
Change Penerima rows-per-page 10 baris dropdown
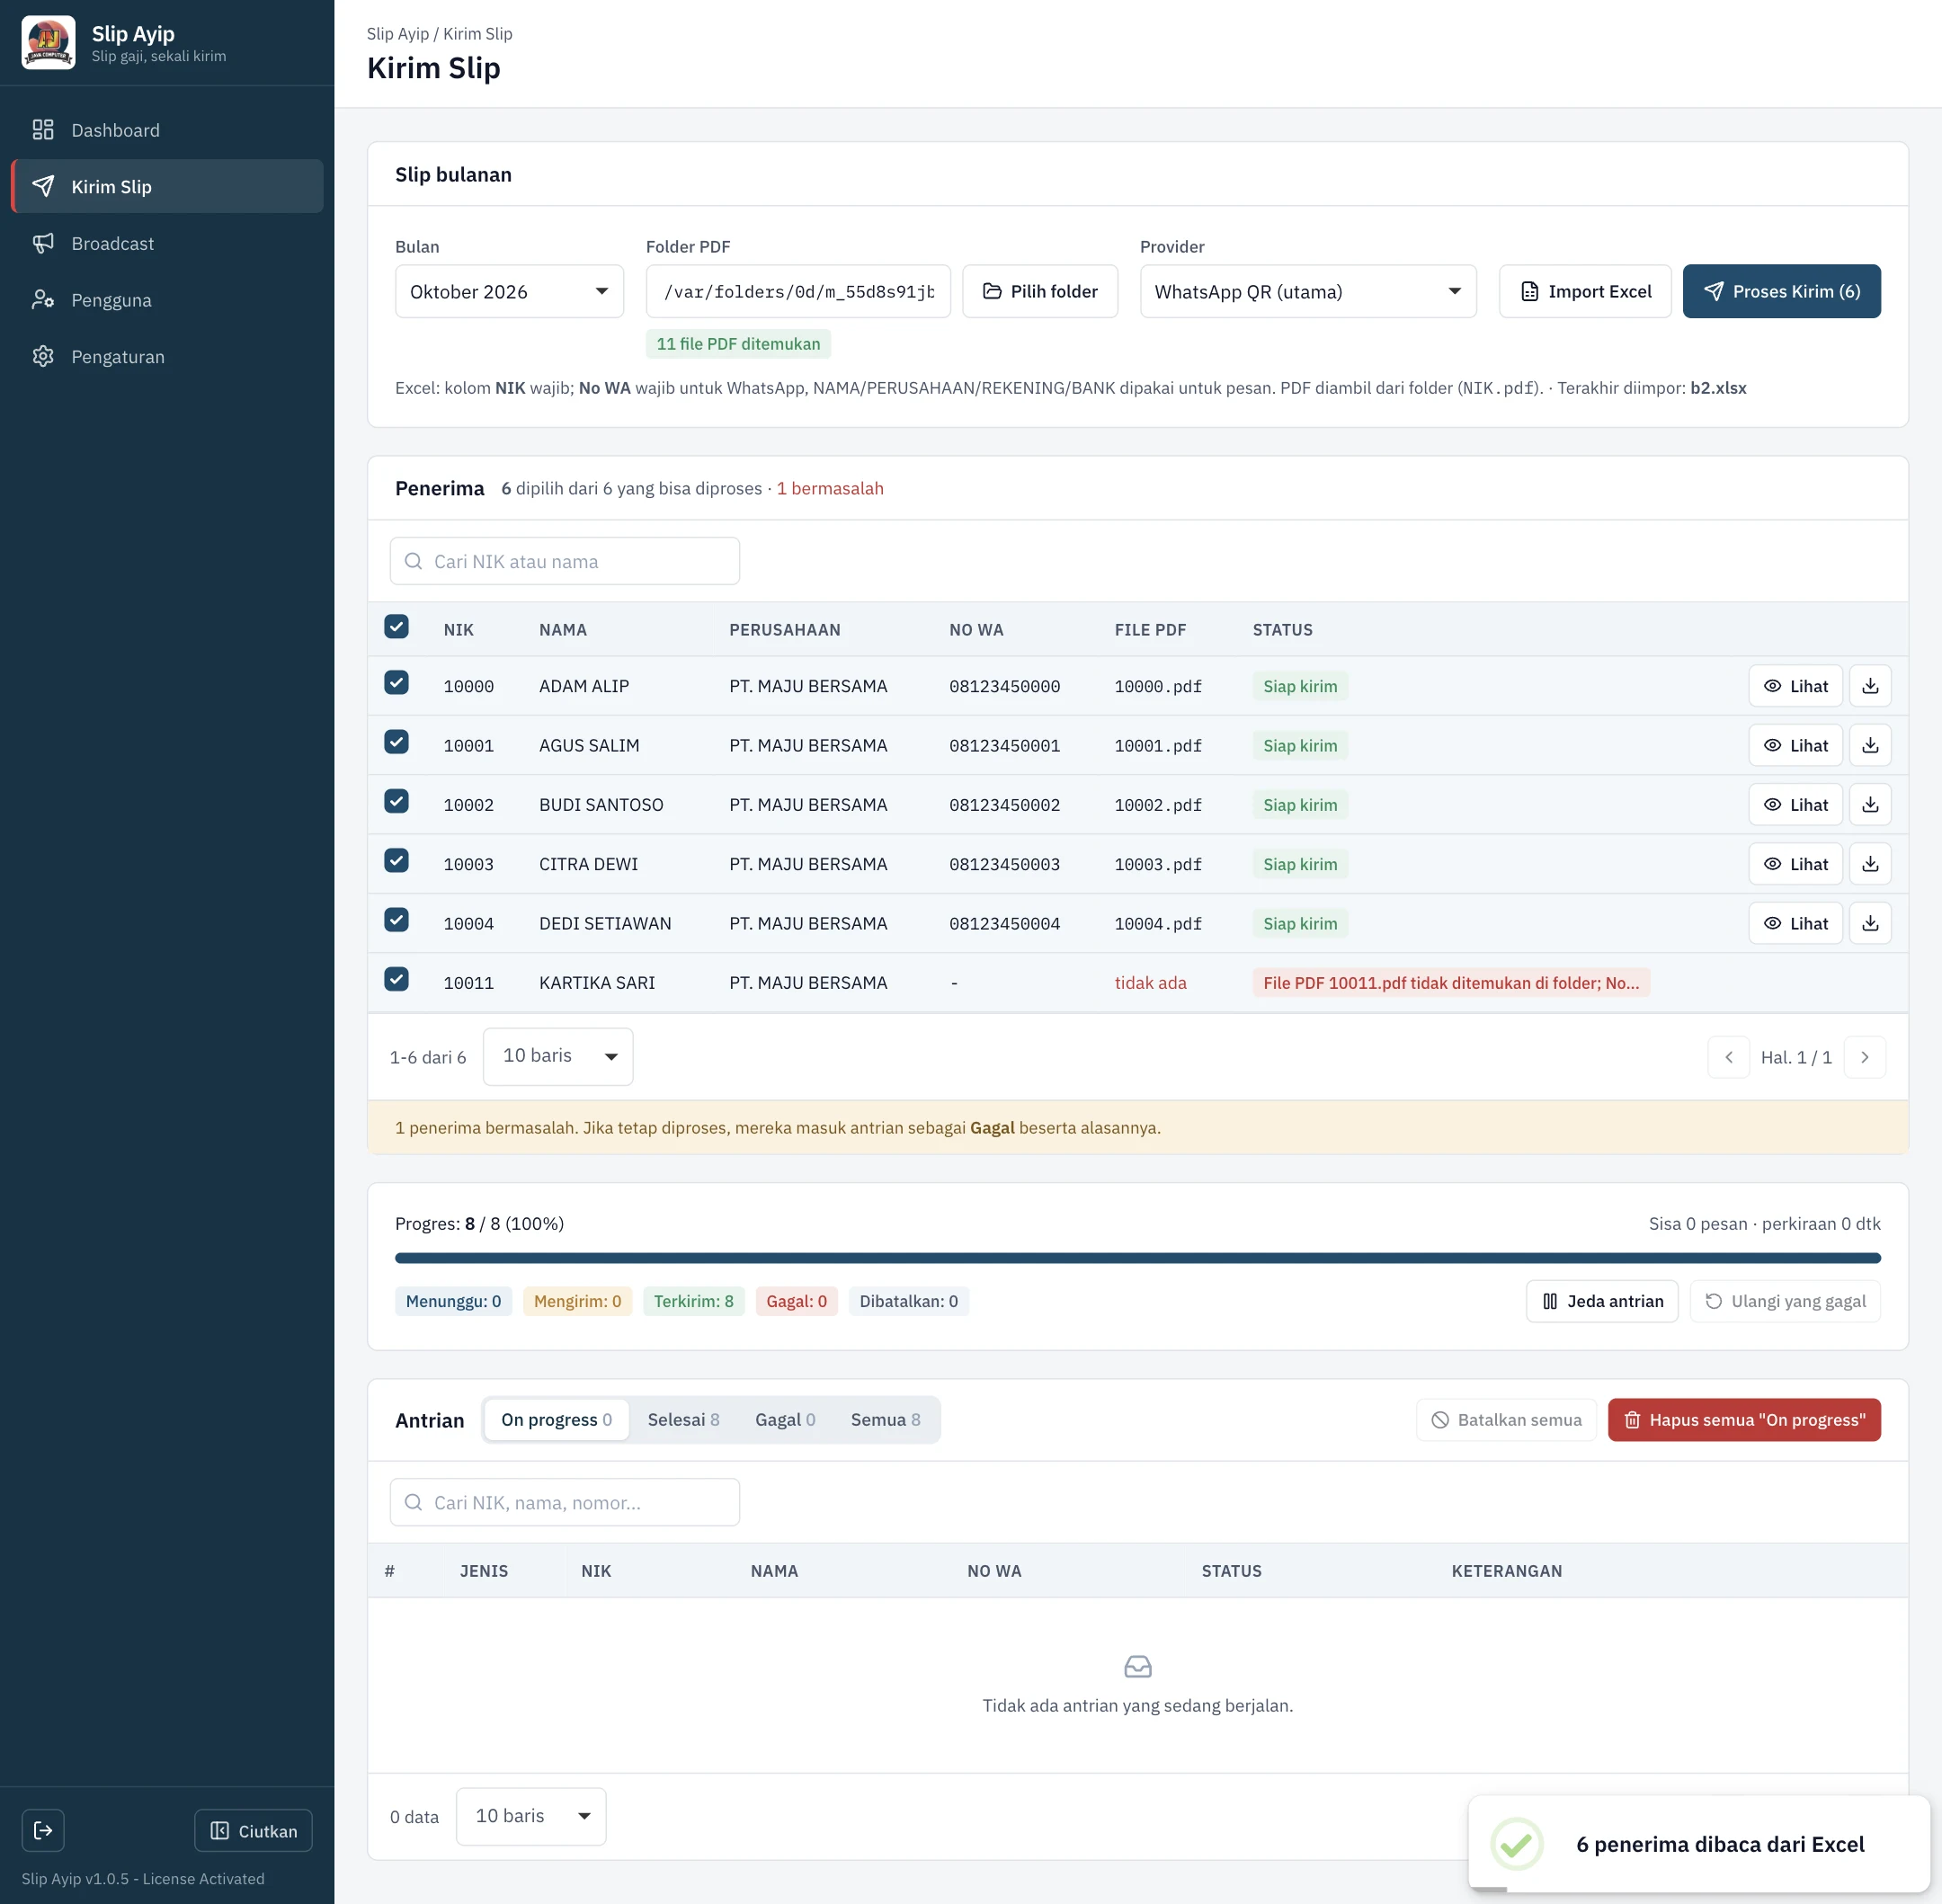558,1057
